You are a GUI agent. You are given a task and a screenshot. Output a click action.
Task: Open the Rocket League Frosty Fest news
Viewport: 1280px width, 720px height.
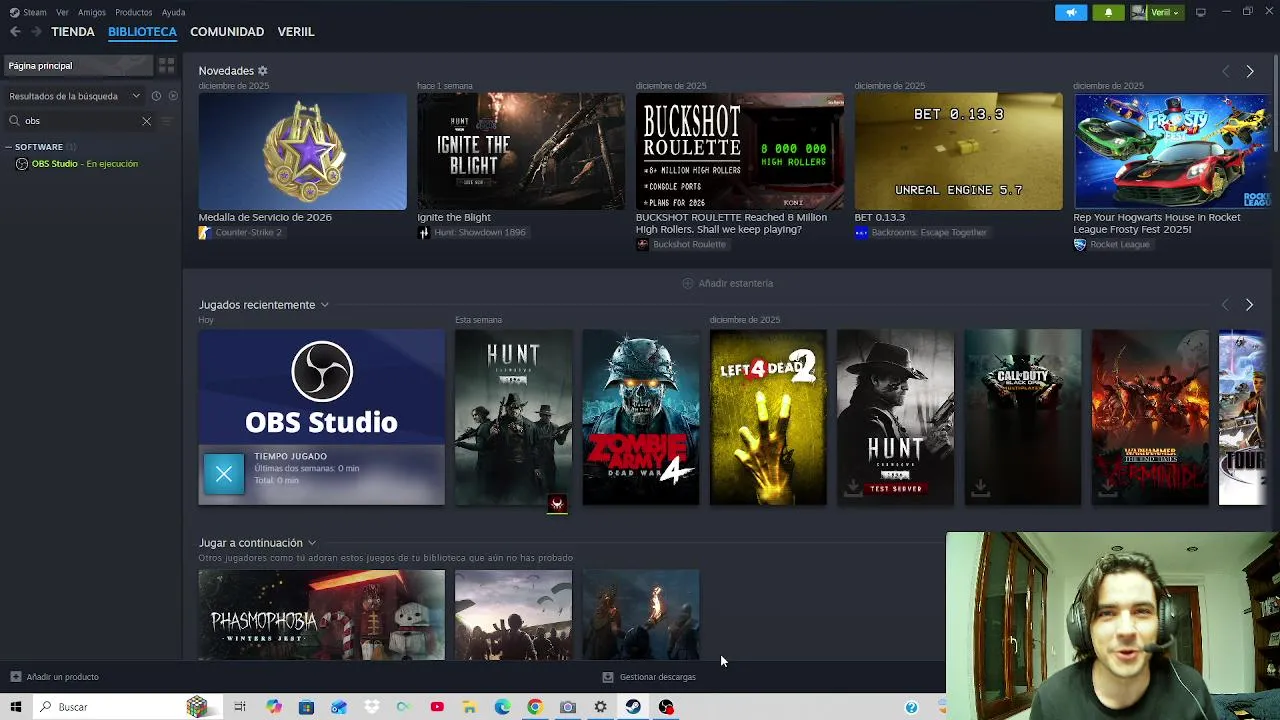1171,152
